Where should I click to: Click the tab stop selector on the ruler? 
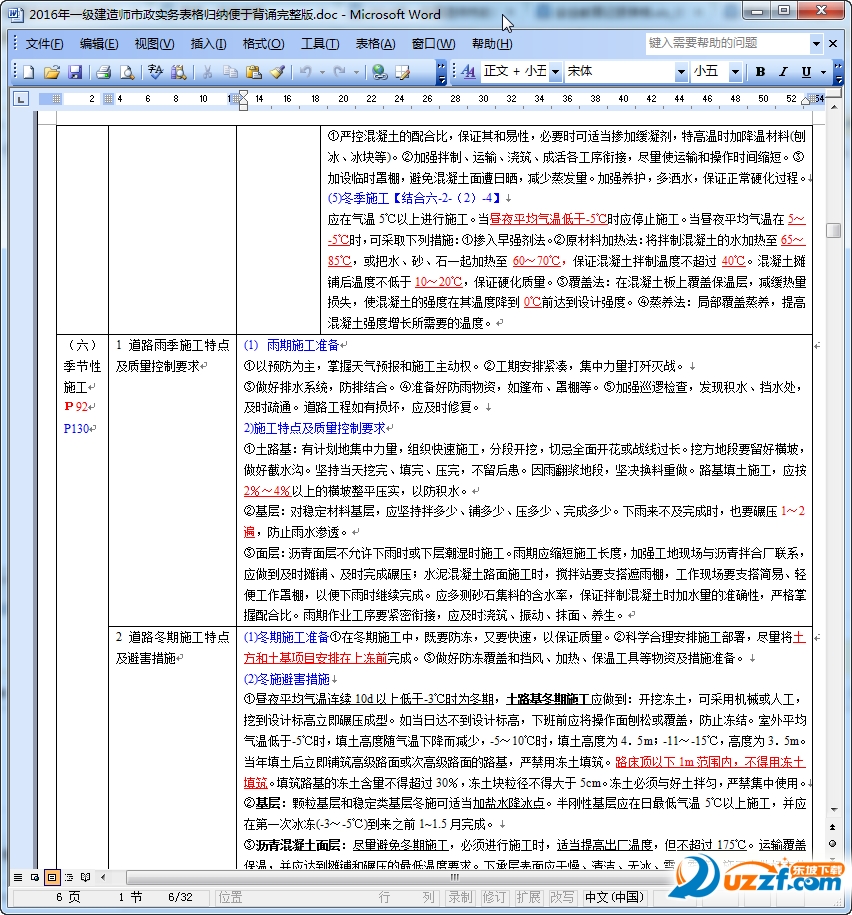coord(21,99)
